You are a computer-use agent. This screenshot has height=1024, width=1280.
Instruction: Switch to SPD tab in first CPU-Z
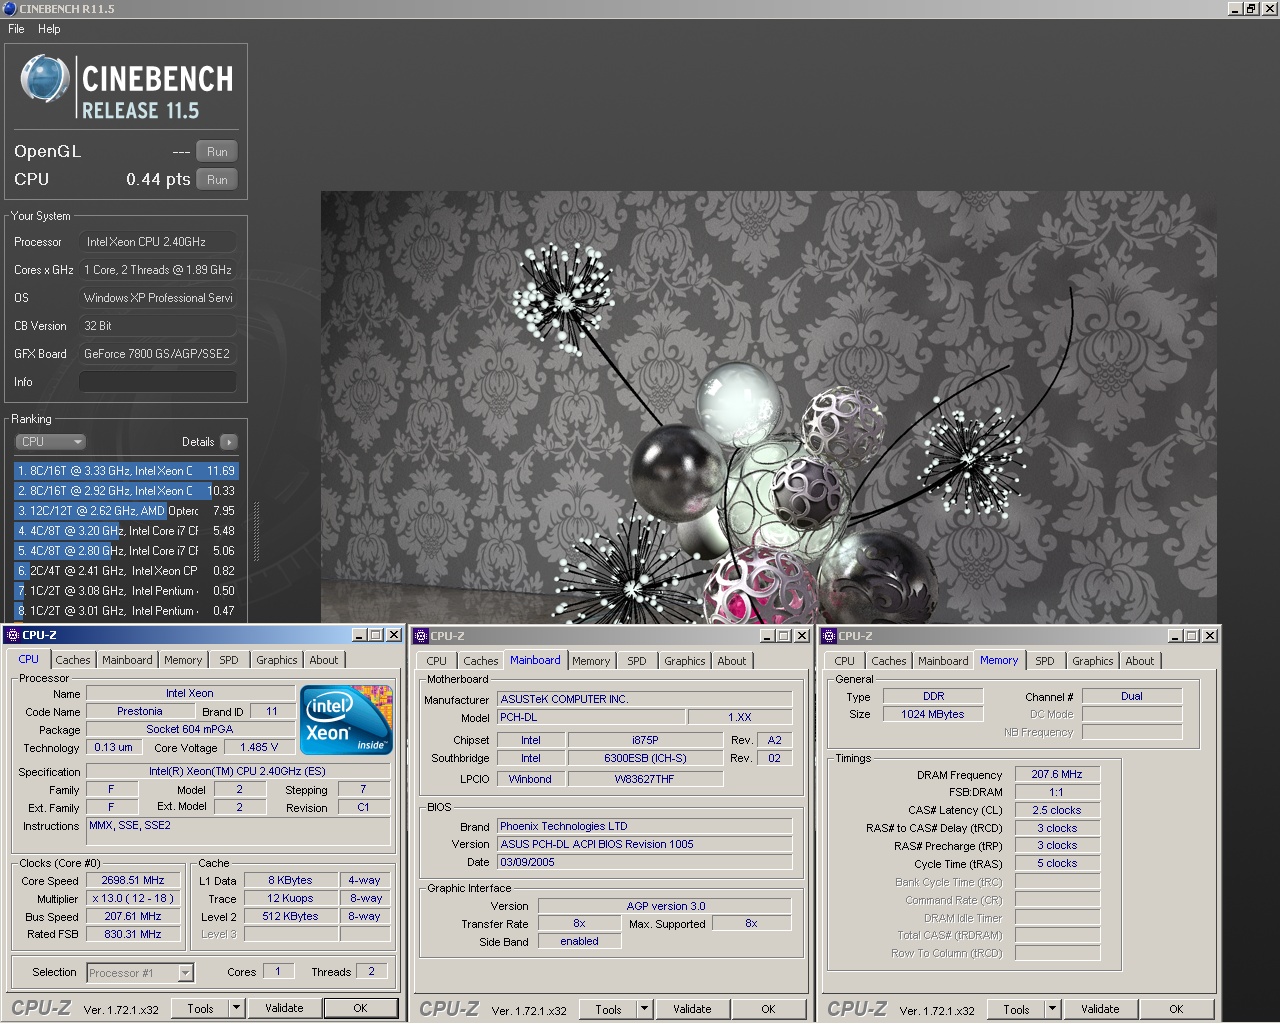pyautogui.click(x=229, y=660)
